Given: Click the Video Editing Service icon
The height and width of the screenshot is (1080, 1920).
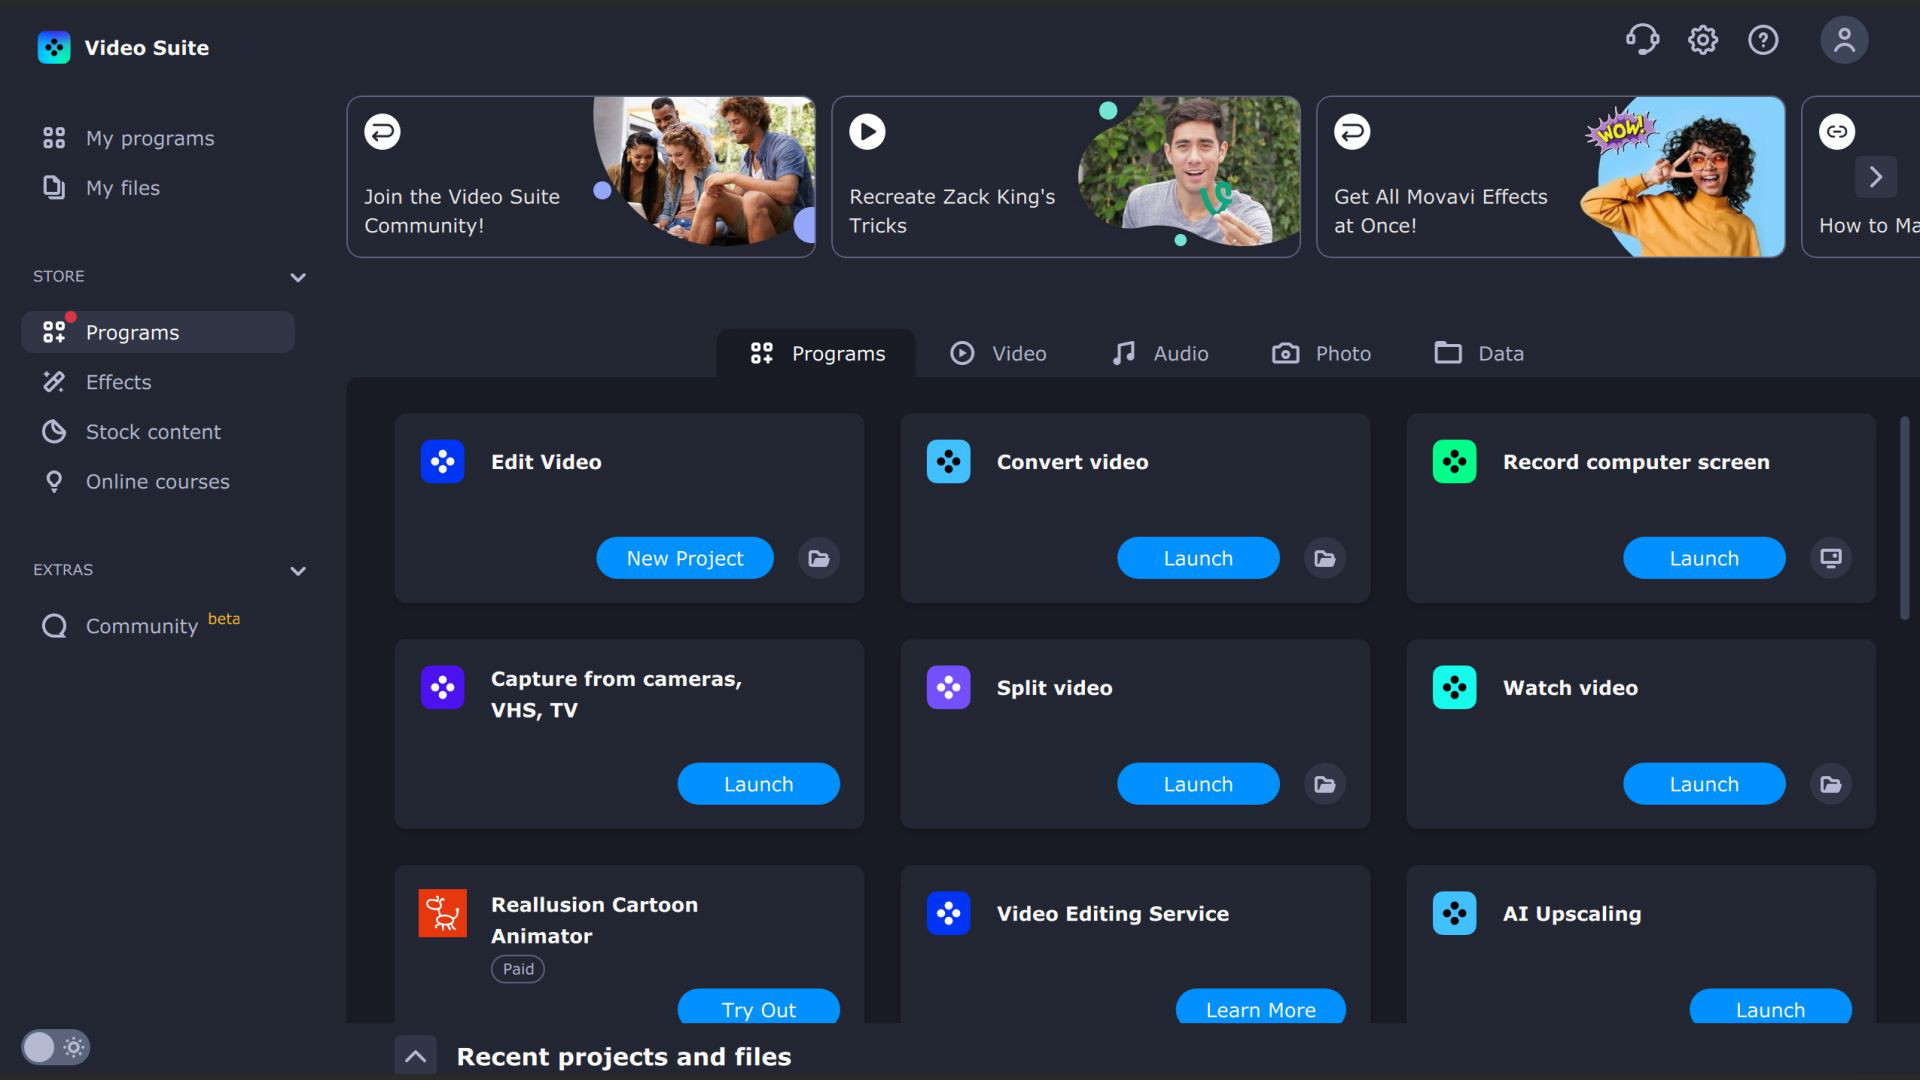Looking at the screenshot, I should pyautogui.click(x=948, y=913).
